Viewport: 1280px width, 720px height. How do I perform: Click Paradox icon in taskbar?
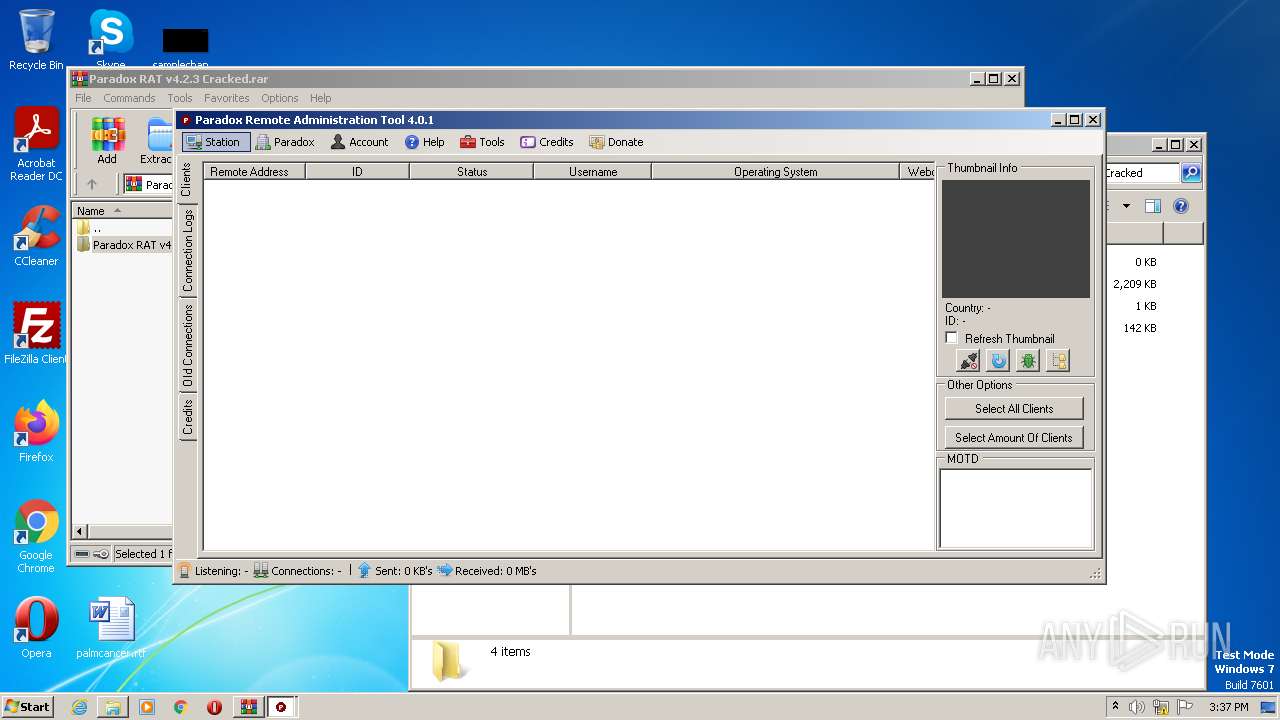click(x=281, y=707)
